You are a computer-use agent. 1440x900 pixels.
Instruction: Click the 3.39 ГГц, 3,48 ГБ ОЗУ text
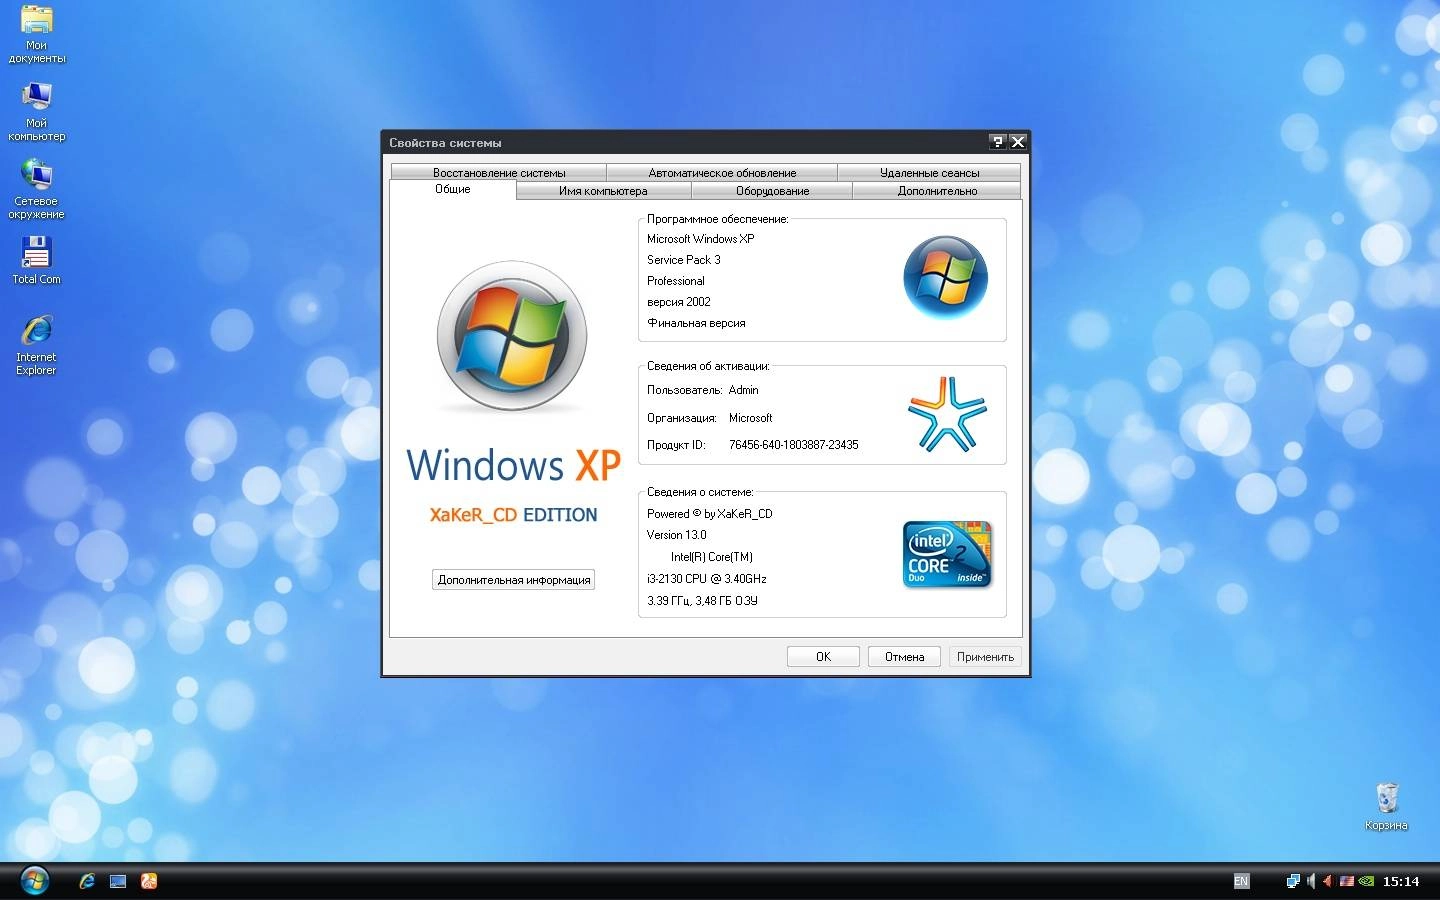tap(702, 601)
